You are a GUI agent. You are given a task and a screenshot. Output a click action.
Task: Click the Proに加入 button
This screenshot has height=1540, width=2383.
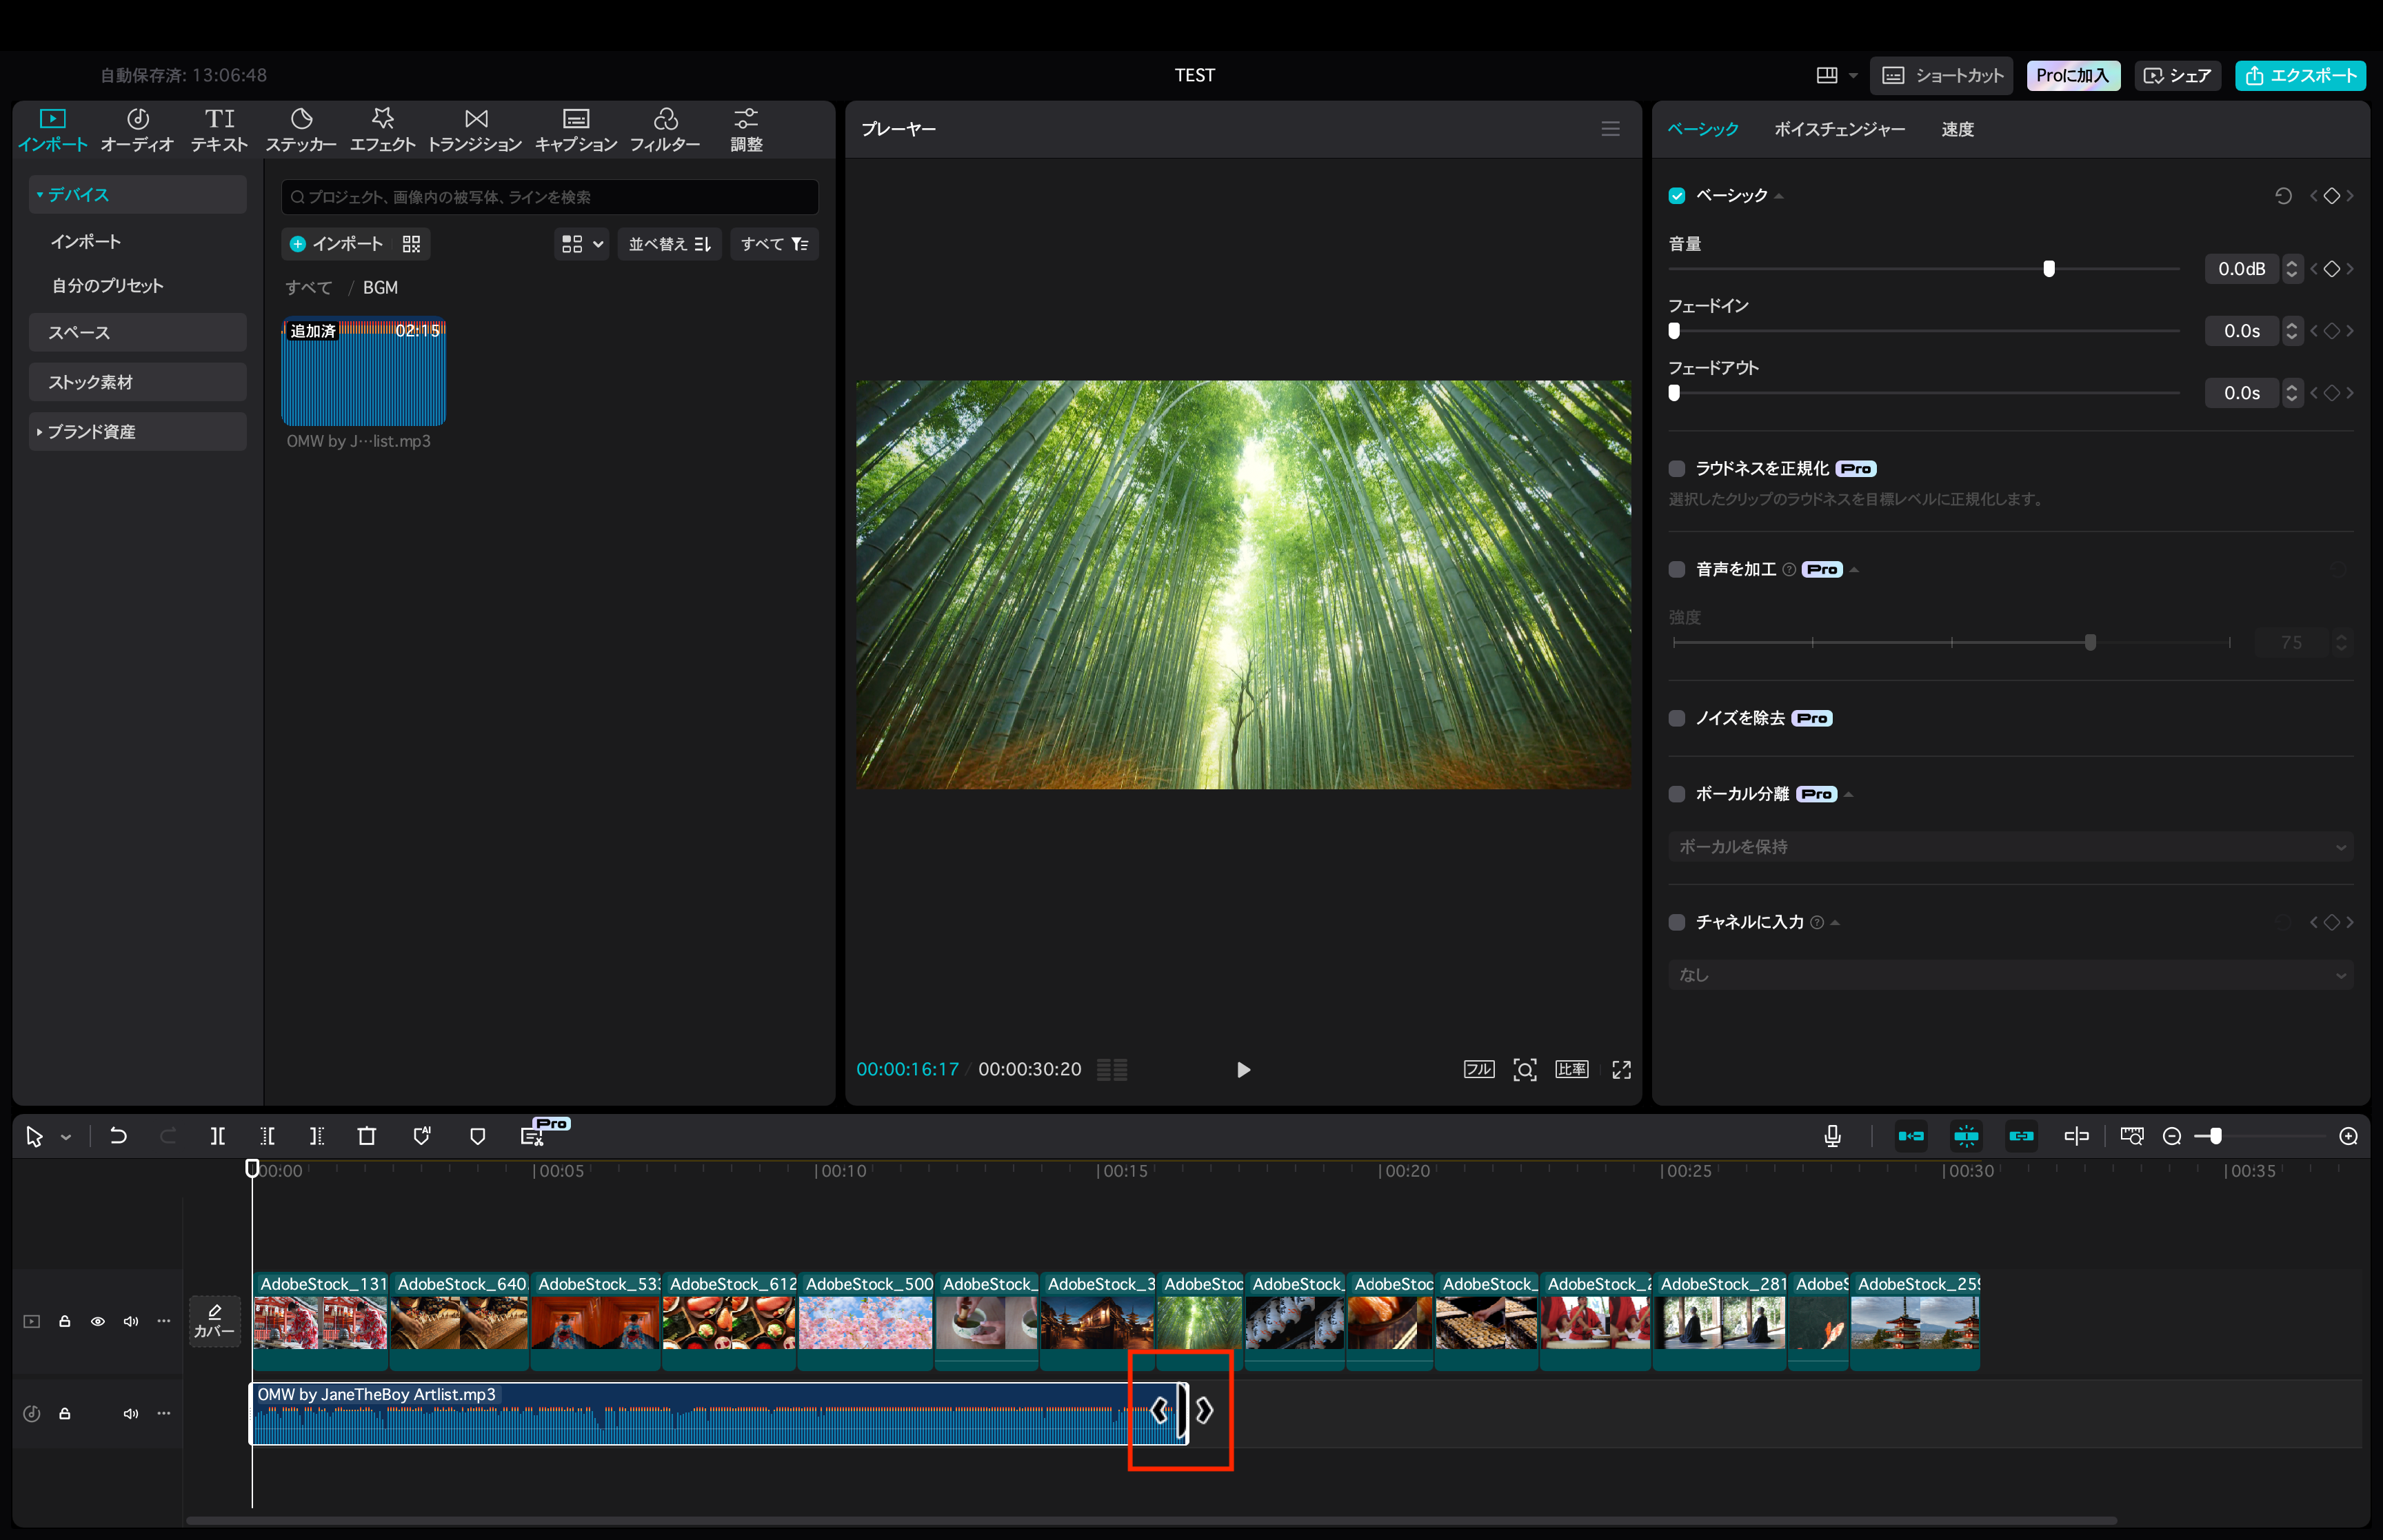tap(2073, 76)
